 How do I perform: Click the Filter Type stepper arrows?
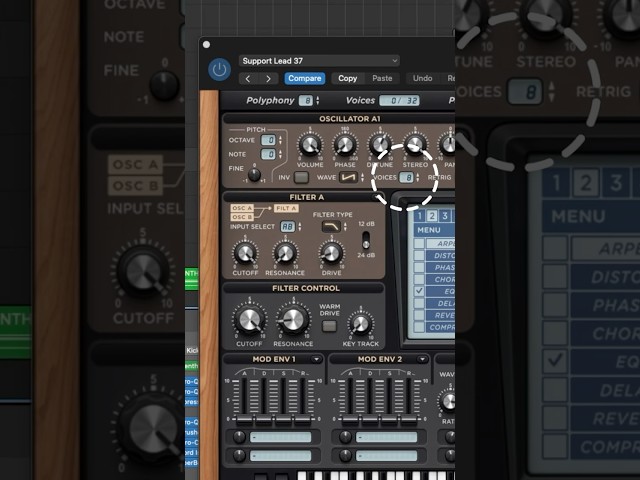point(345,227)
